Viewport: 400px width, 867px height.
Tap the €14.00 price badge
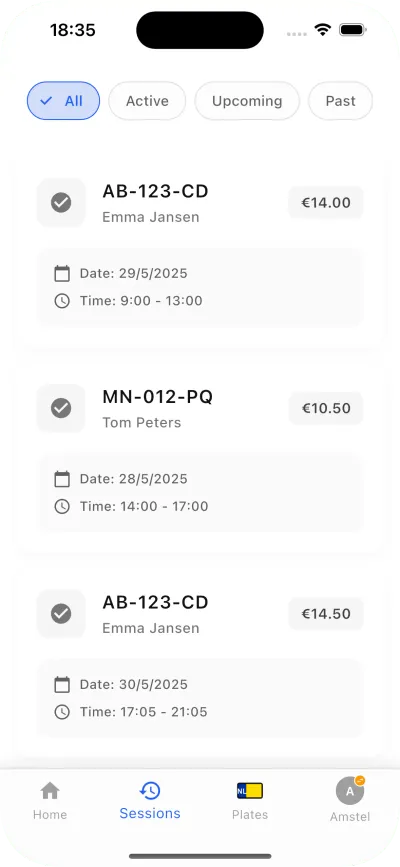(326, 202)
